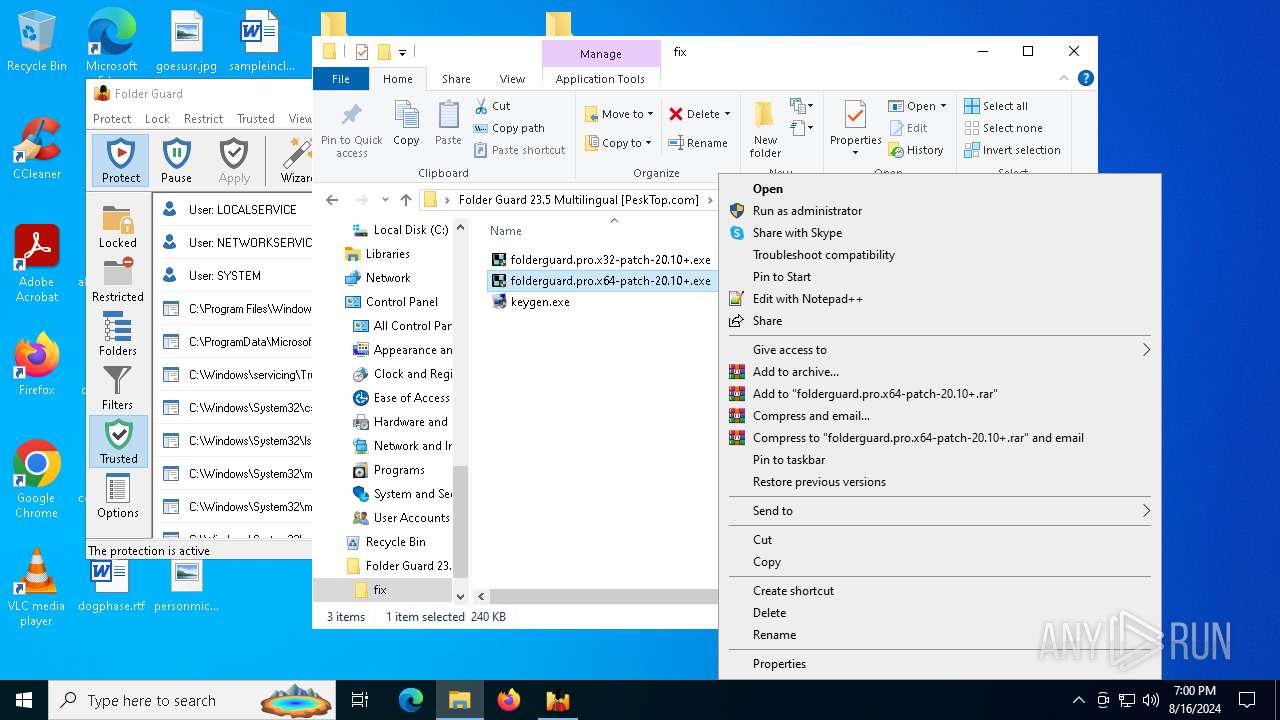Click the Up arrow navigation button
The image size is (1280, 720).
pyautogui.click(x=405, y=200)
